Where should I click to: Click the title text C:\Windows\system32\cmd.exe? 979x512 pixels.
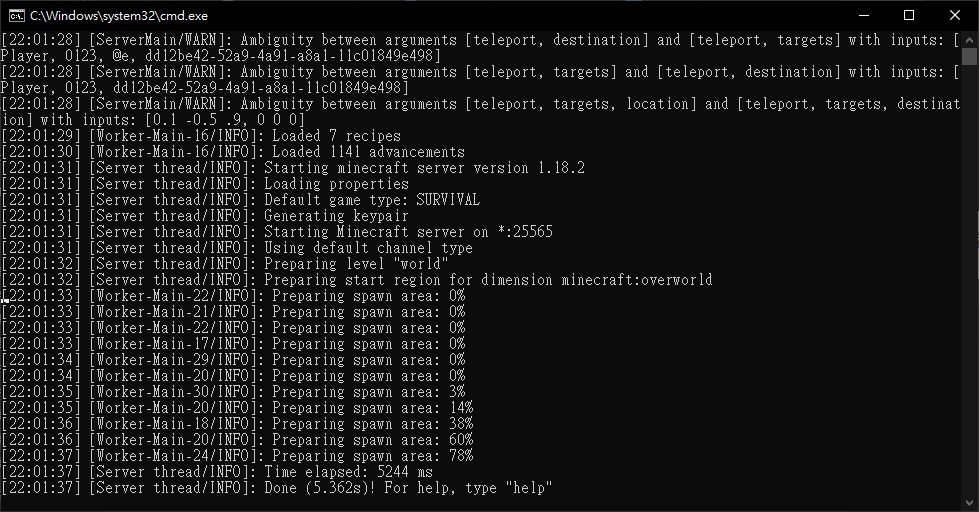119,16
